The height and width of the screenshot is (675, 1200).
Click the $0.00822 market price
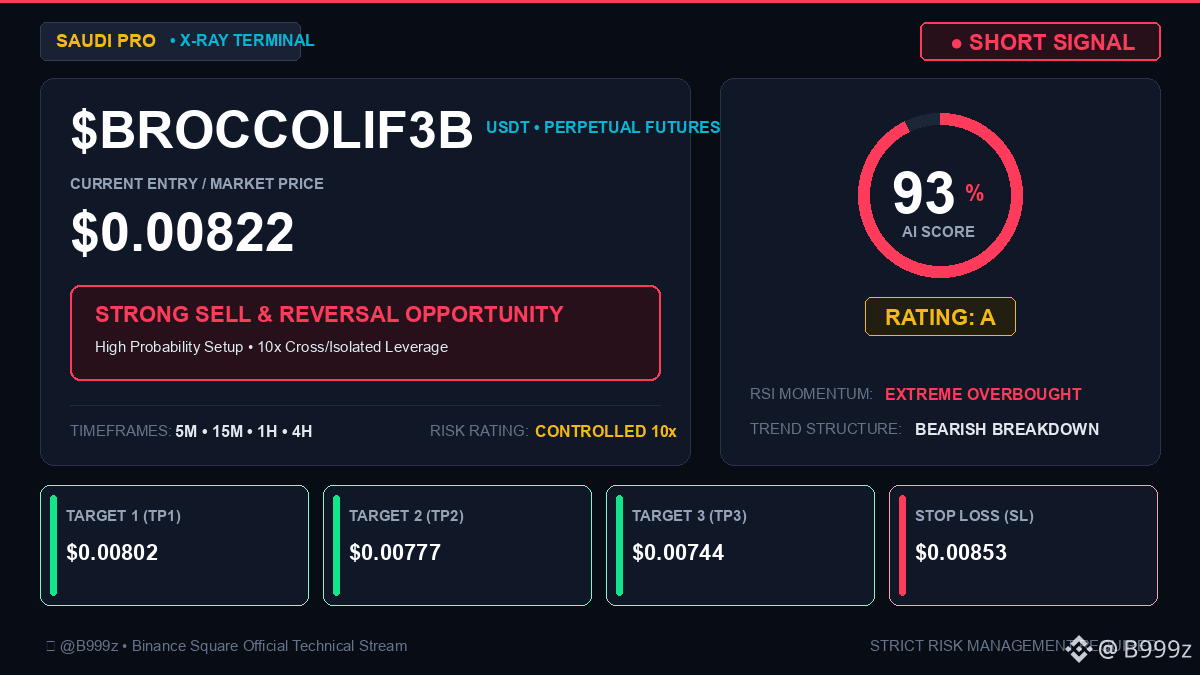point(182,232)
